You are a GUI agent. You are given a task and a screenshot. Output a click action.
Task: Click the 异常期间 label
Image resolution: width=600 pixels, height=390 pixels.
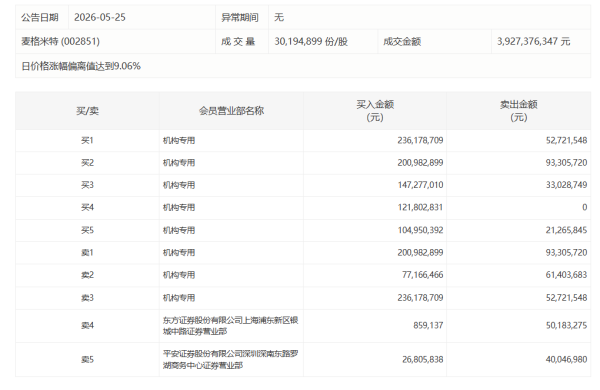pos(240,18)
